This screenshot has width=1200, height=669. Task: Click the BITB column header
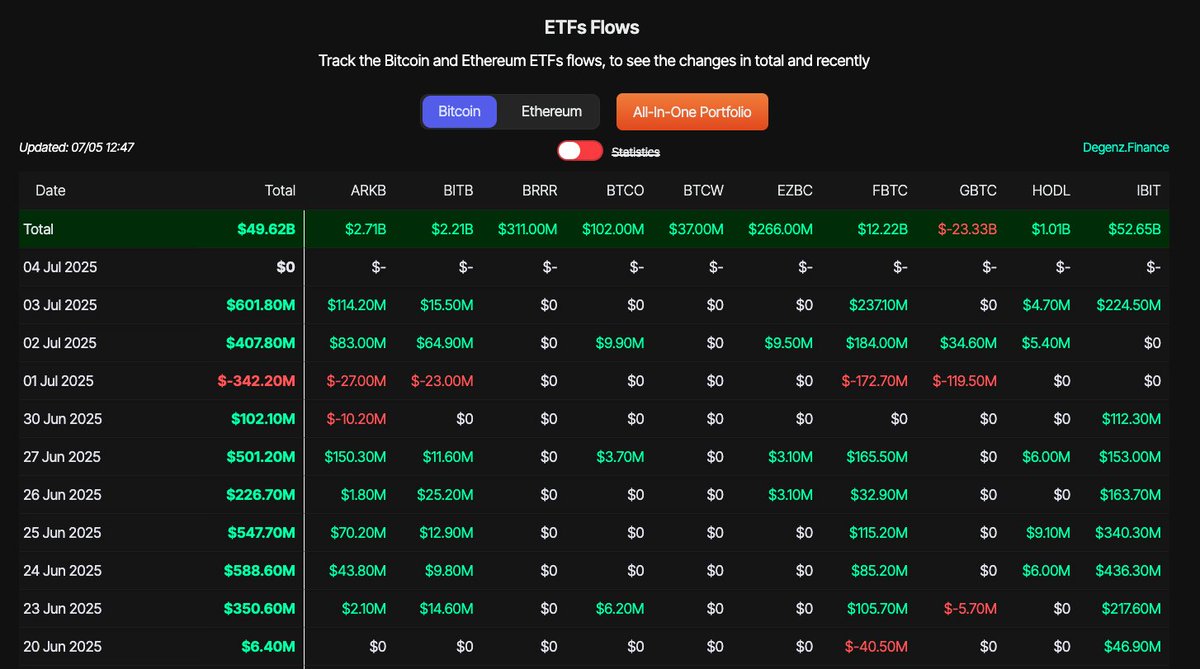(458, 190)
